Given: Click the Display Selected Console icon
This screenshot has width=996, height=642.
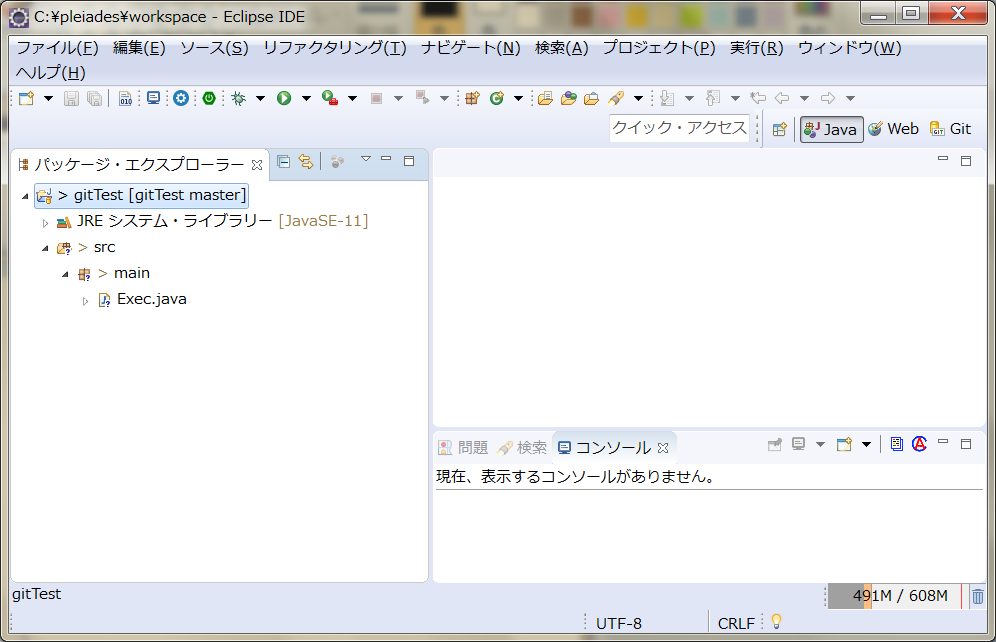Looking at the screenshot, I should point(798,445).
